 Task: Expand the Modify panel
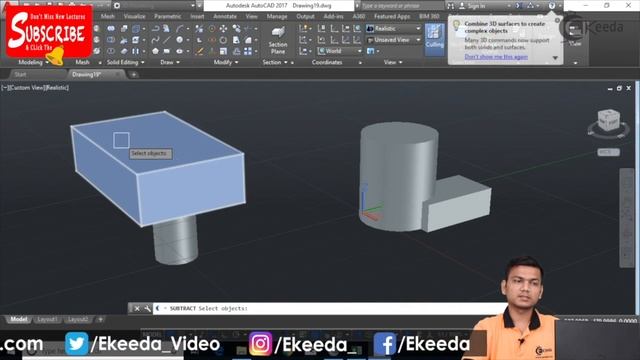point(226,62)
